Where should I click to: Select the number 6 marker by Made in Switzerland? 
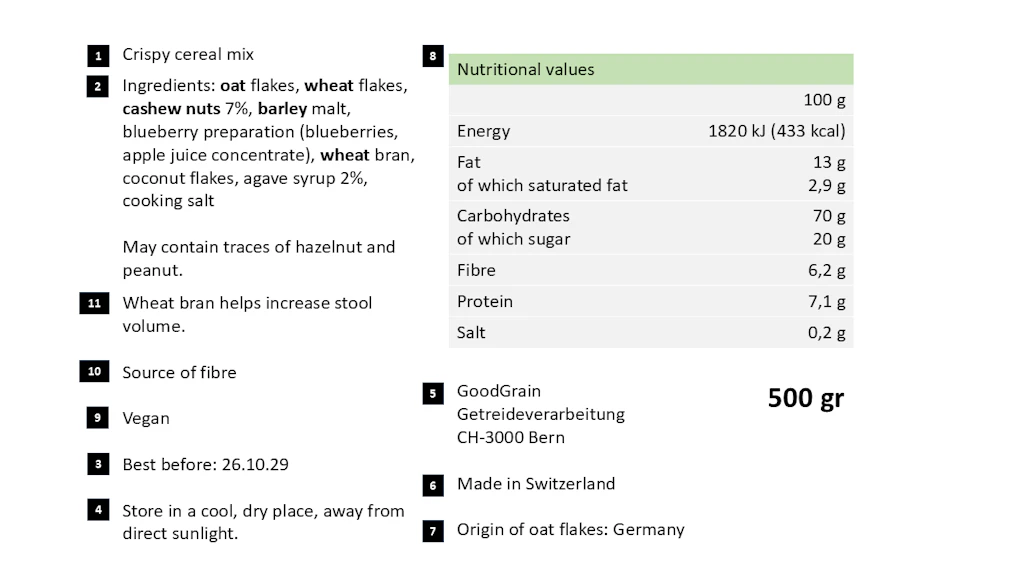433,486
